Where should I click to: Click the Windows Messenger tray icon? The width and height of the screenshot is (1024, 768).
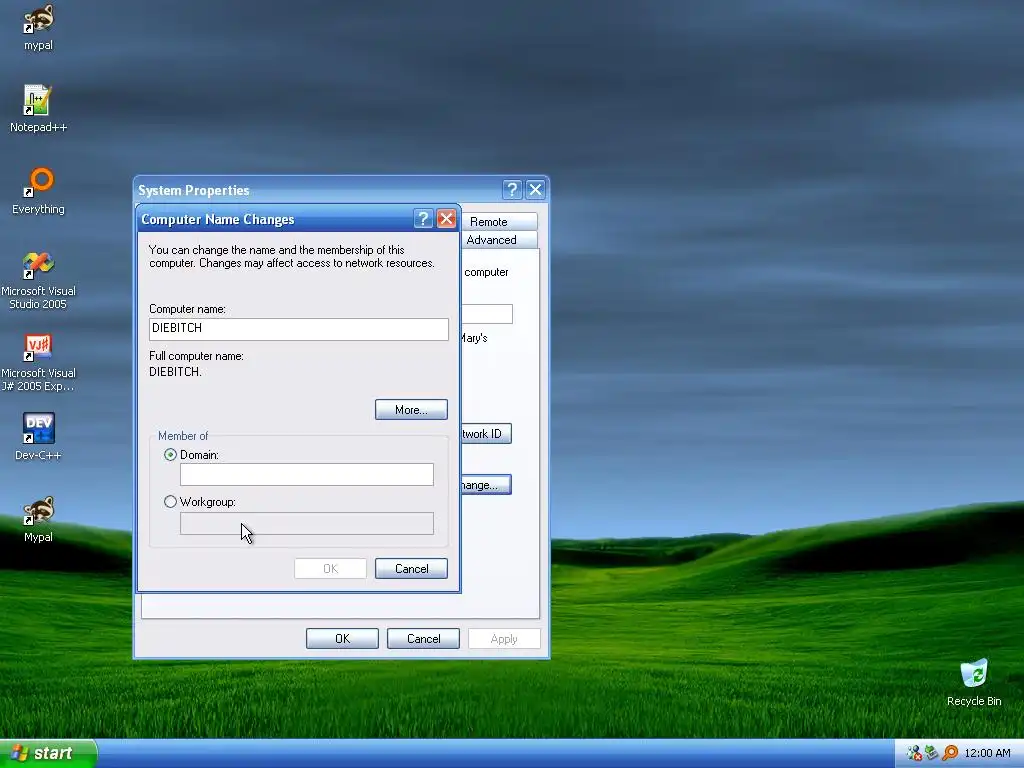(914, 753)
